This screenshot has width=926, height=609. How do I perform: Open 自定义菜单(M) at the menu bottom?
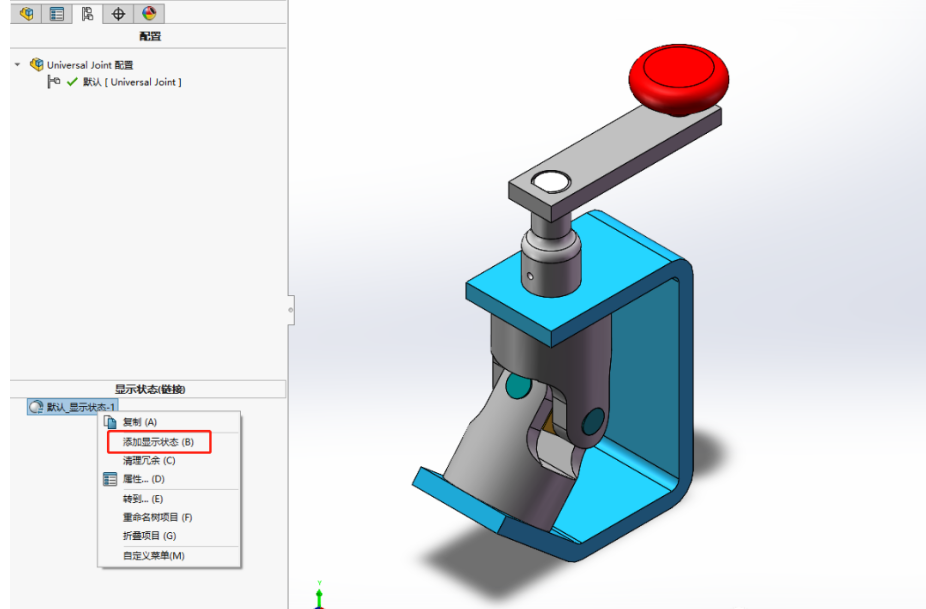pos(153,555)
